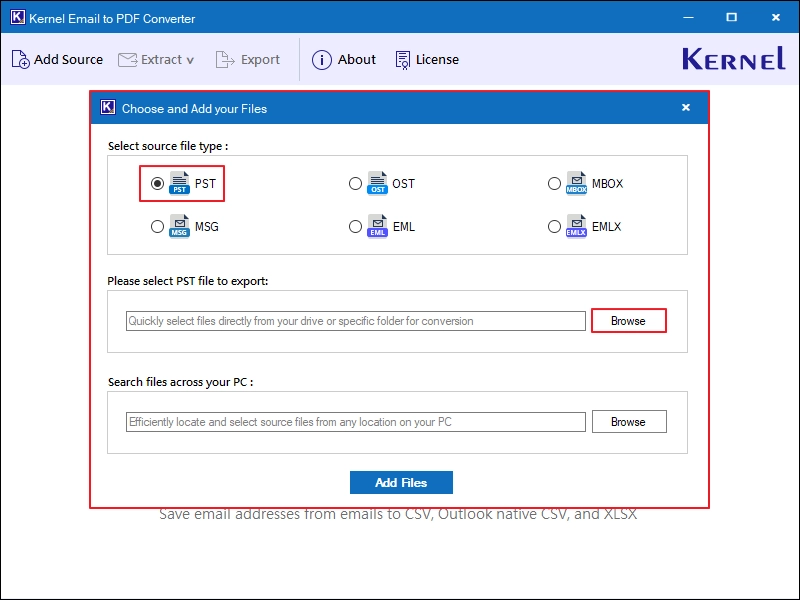Click the 'Search files across your PC :' label

181,382
